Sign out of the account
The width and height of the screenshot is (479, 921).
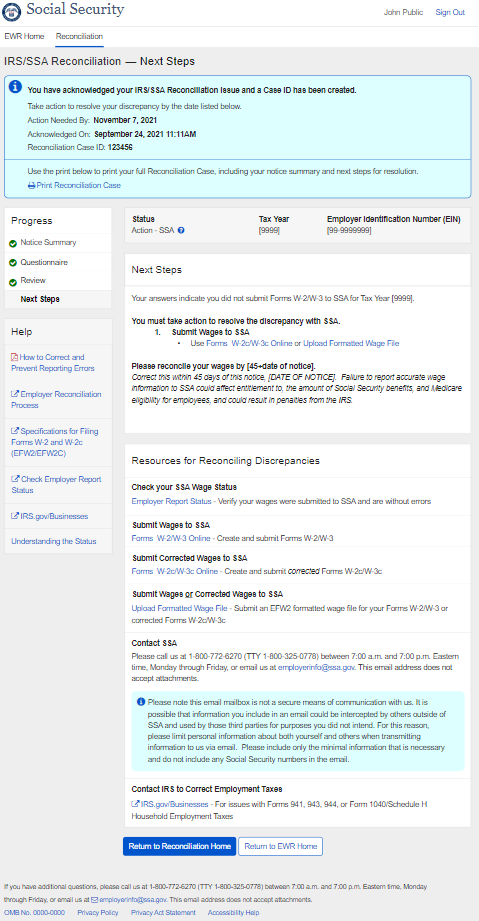pos(450,12)
